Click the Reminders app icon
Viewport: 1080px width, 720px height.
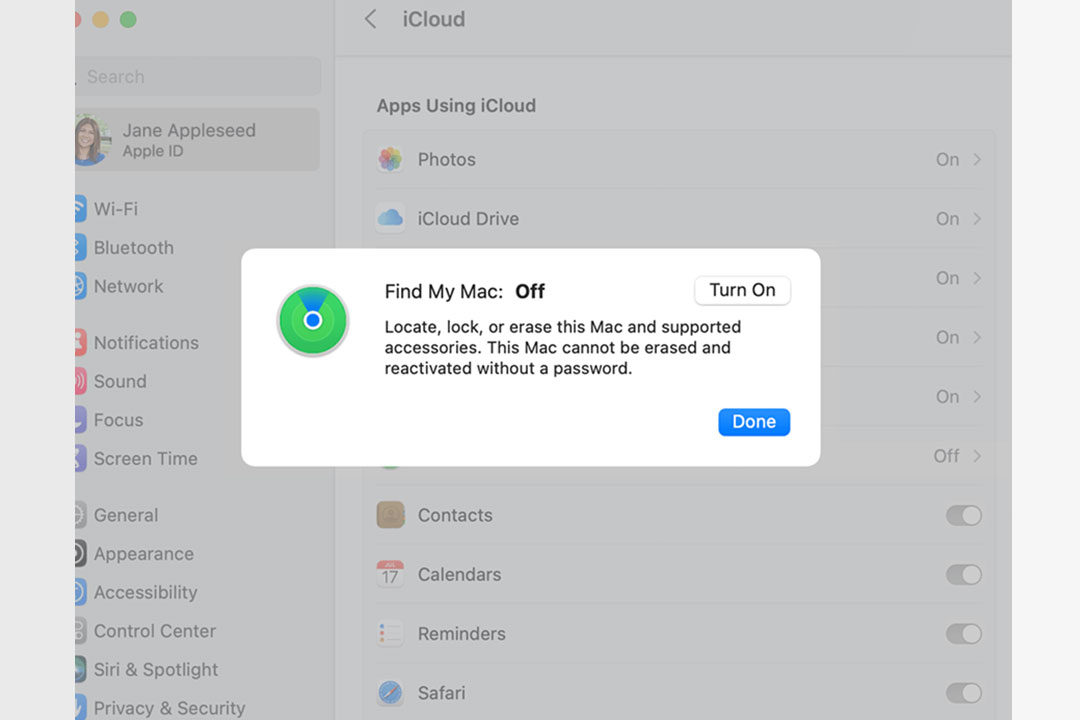(390, 633)
